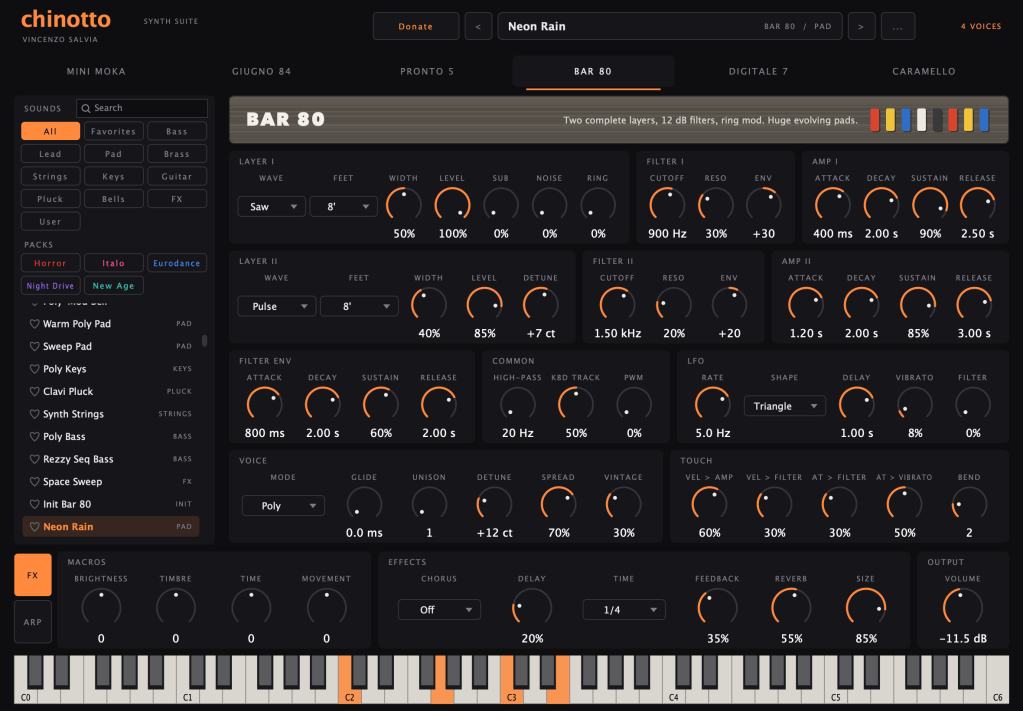Select the All sounds filter
Image resolution: width=1023 pixels, height=711 pixels.
click(50, 131)
